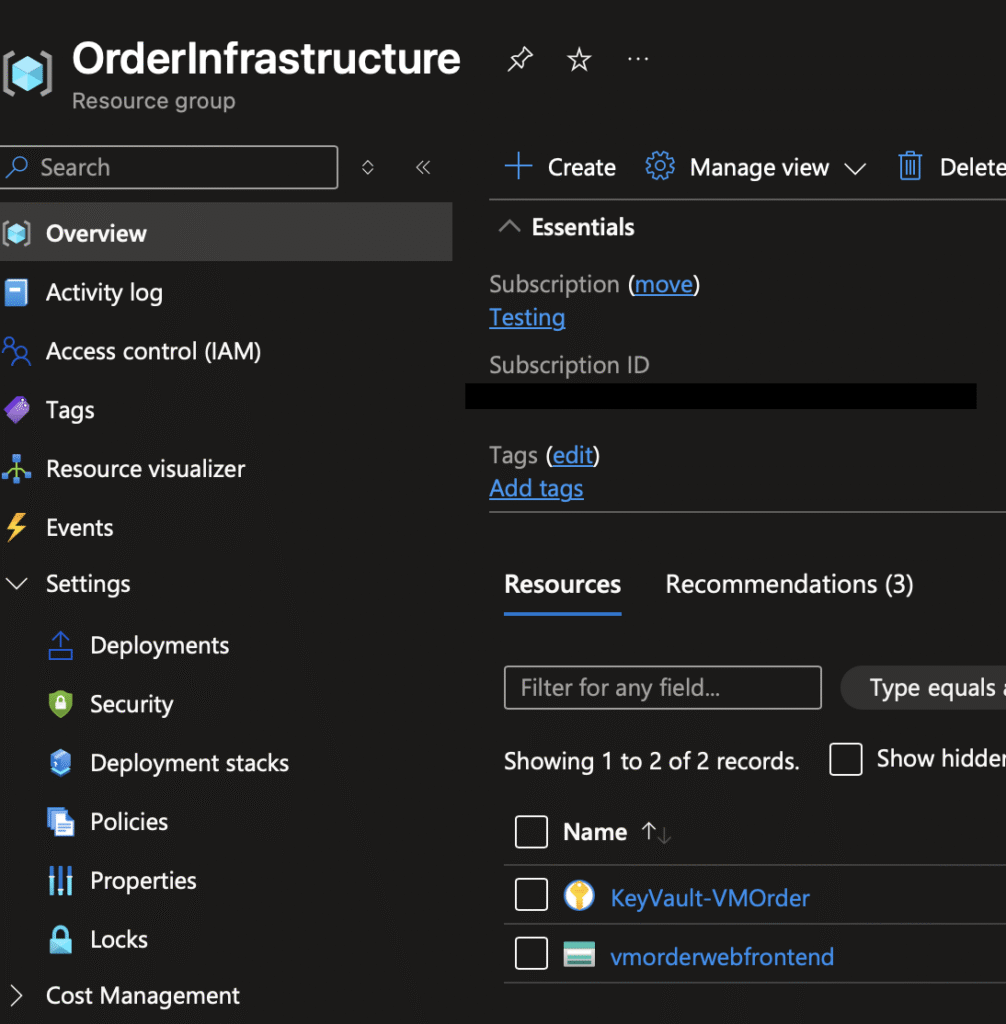Click the Name column header
1006x1024 pixels.
tap(594, 832)
